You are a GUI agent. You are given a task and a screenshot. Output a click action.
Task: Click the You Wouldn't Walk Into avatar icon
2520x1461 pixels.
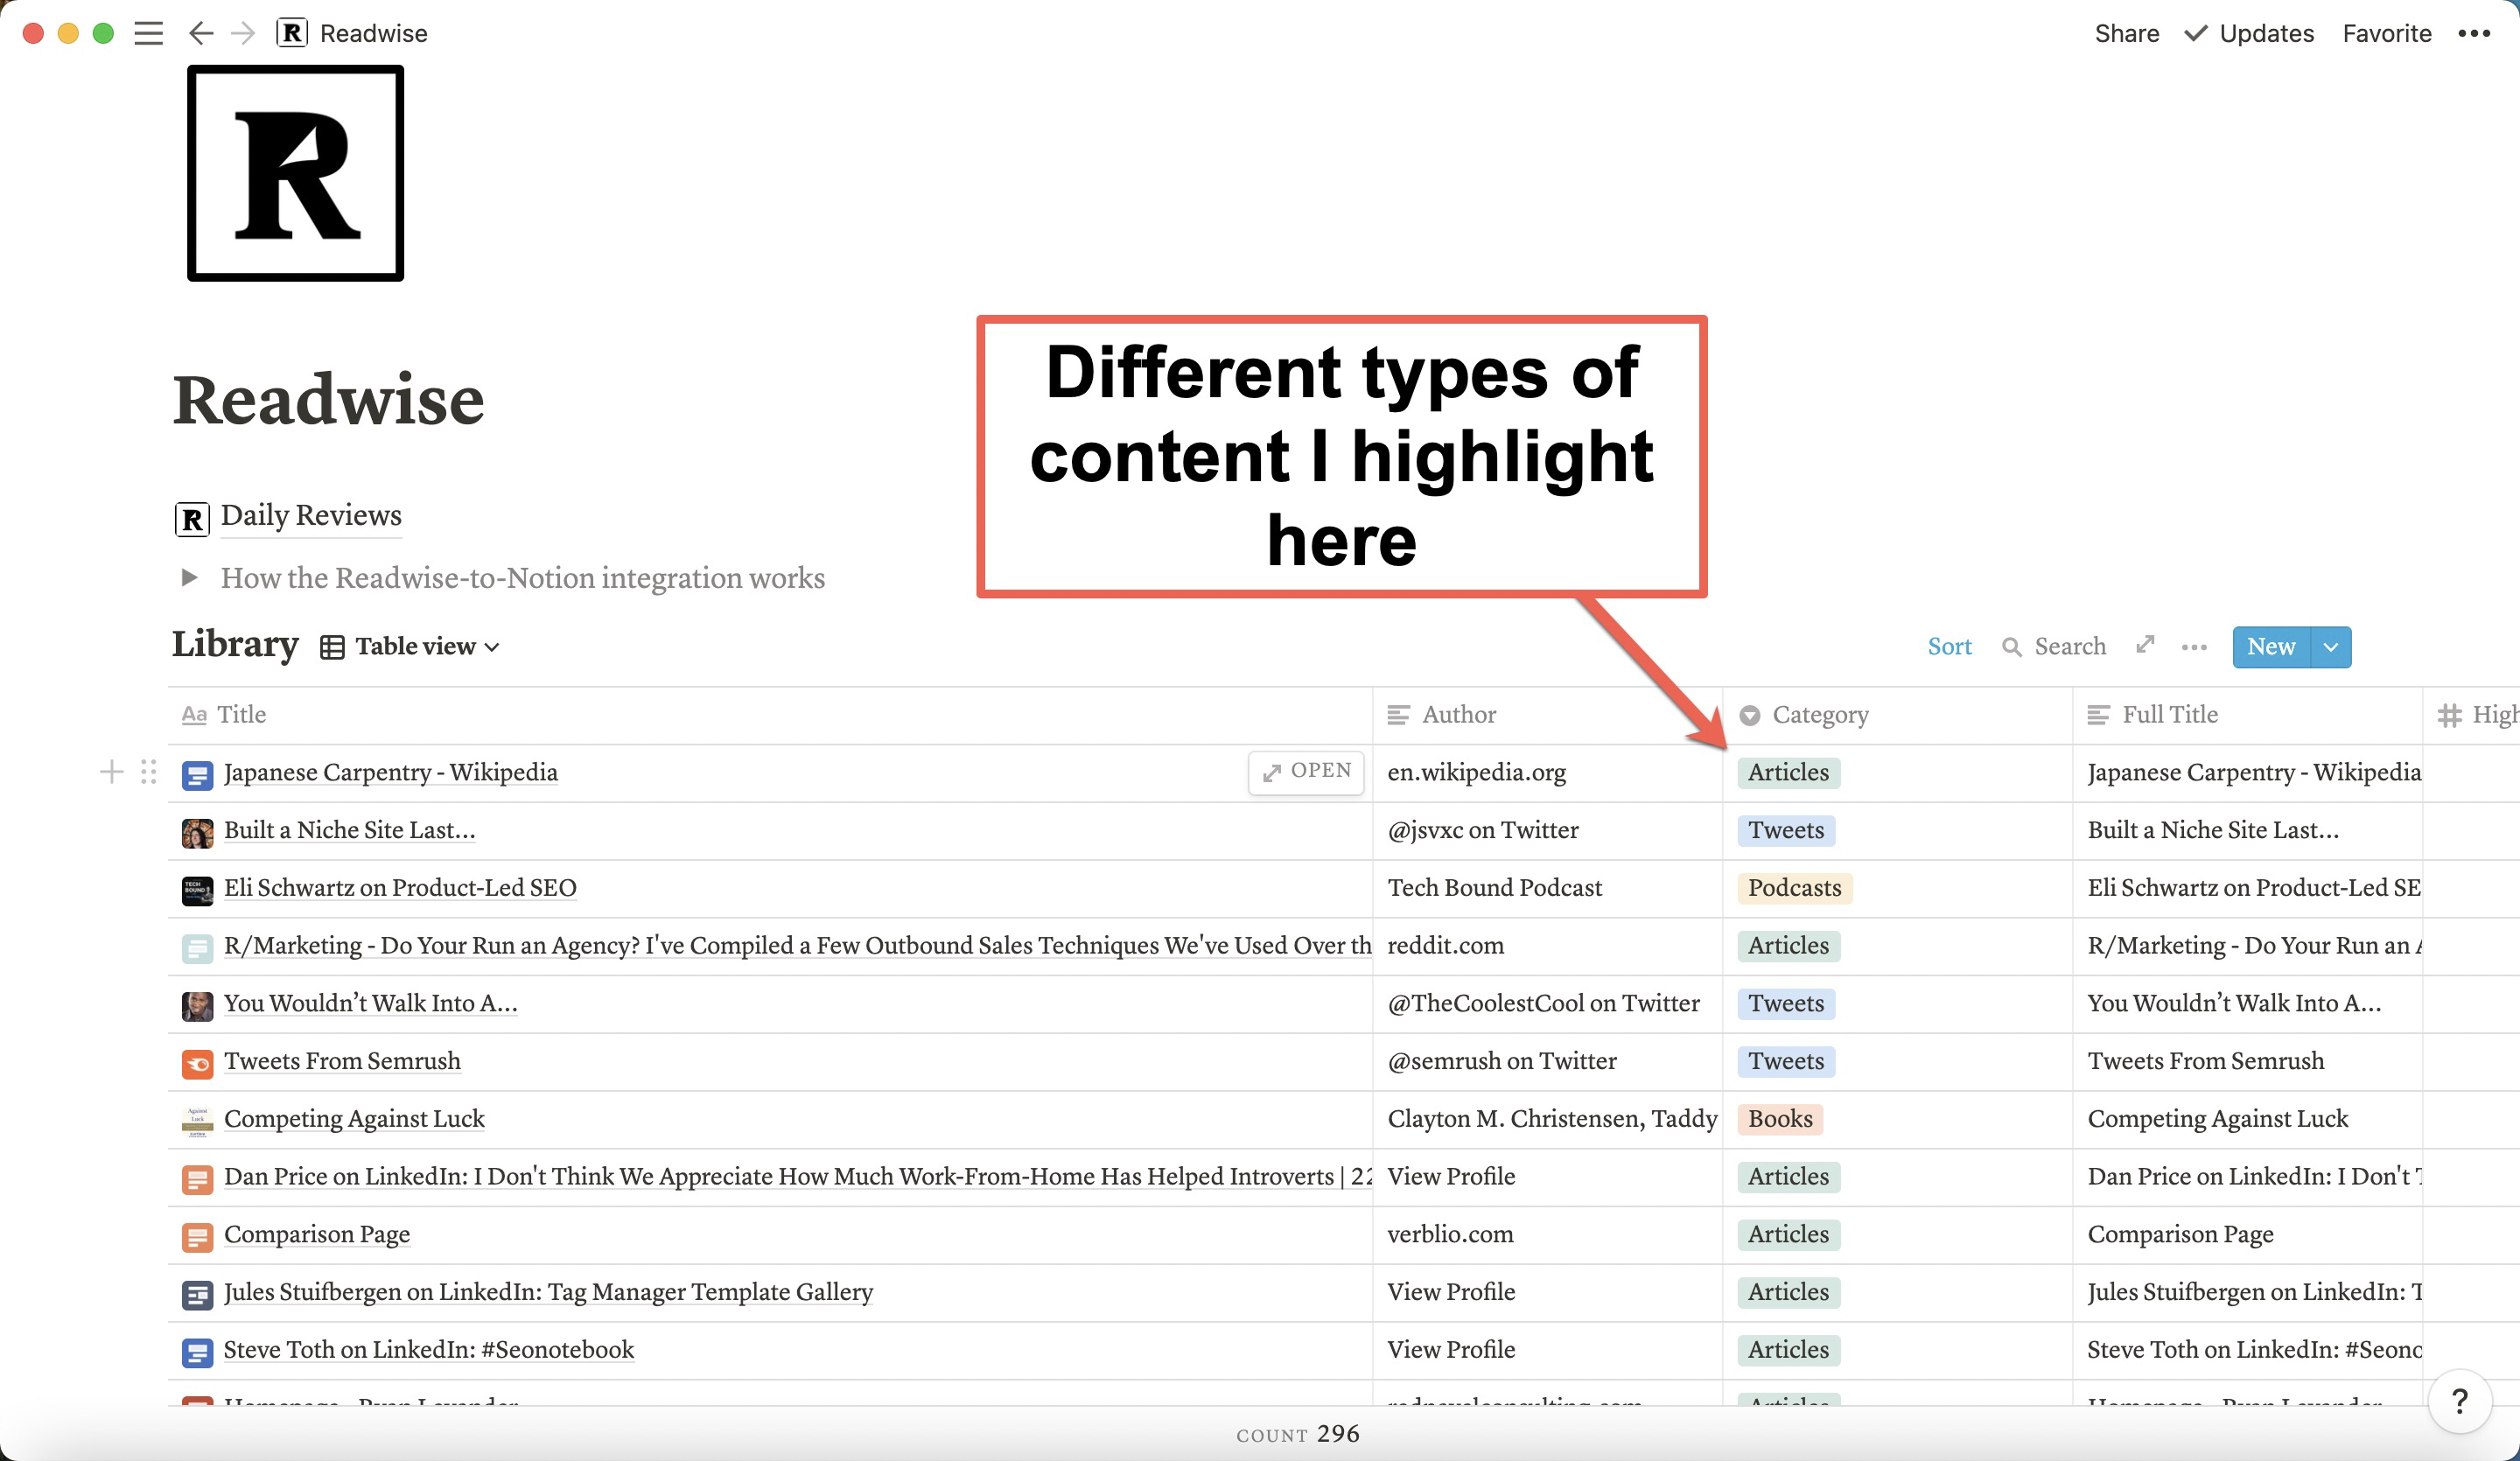(x=197, y=1005)
